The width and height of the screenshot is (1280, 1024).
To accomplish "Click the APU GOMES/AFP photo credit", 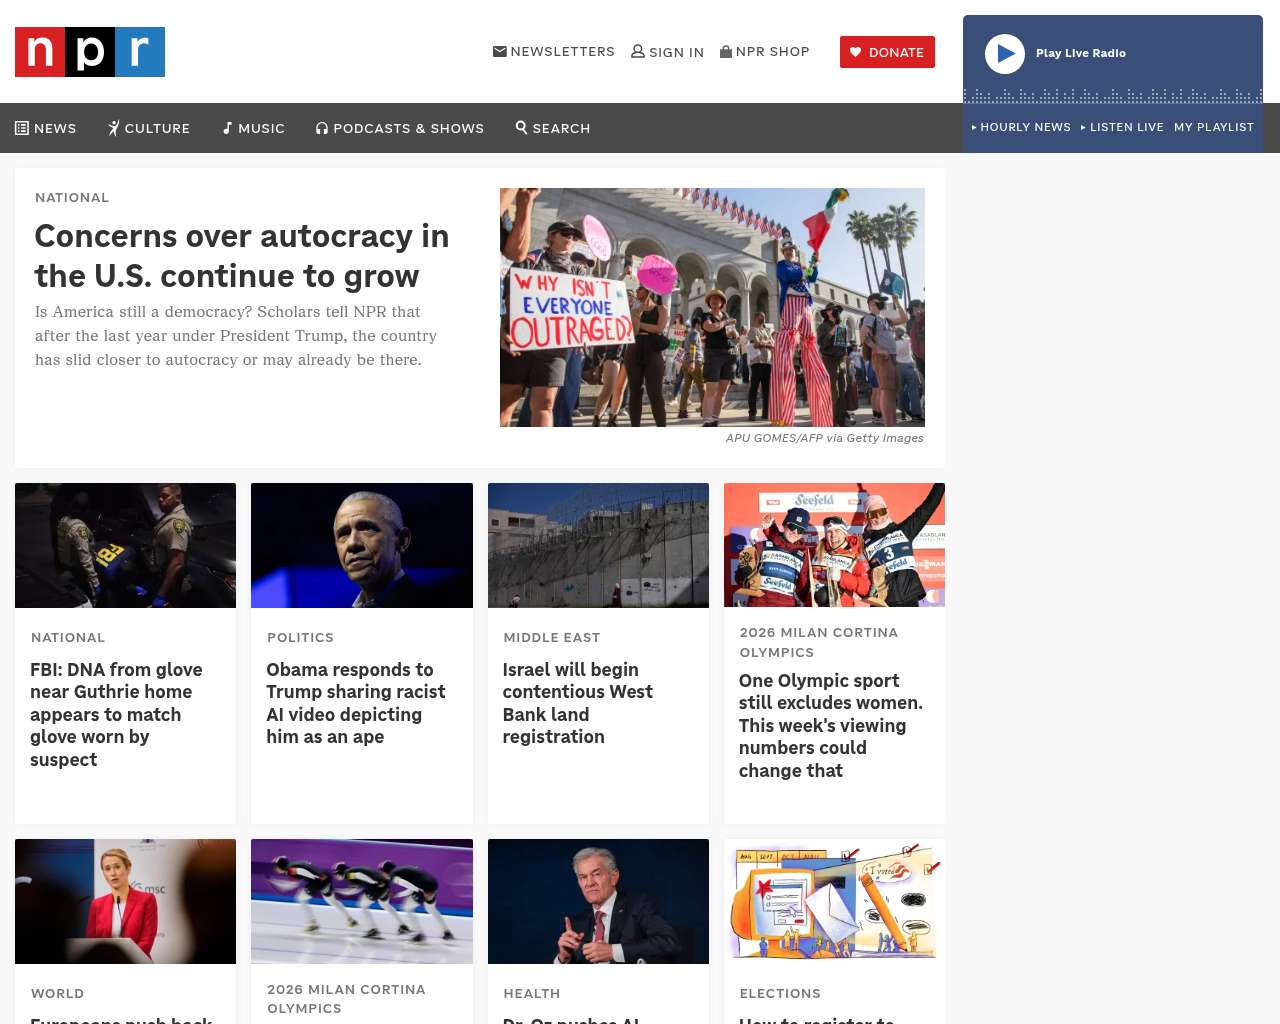I will [825, 438].
